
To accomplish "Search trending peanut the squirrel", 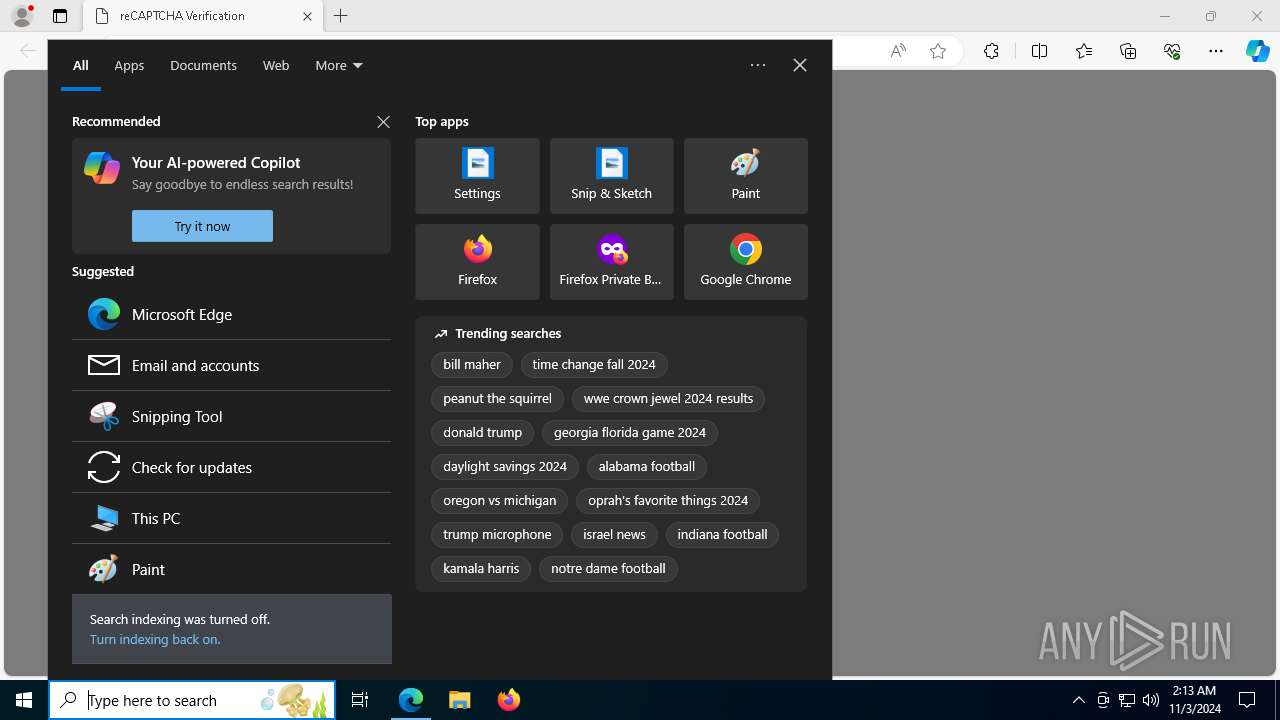I will click(497, 399).
